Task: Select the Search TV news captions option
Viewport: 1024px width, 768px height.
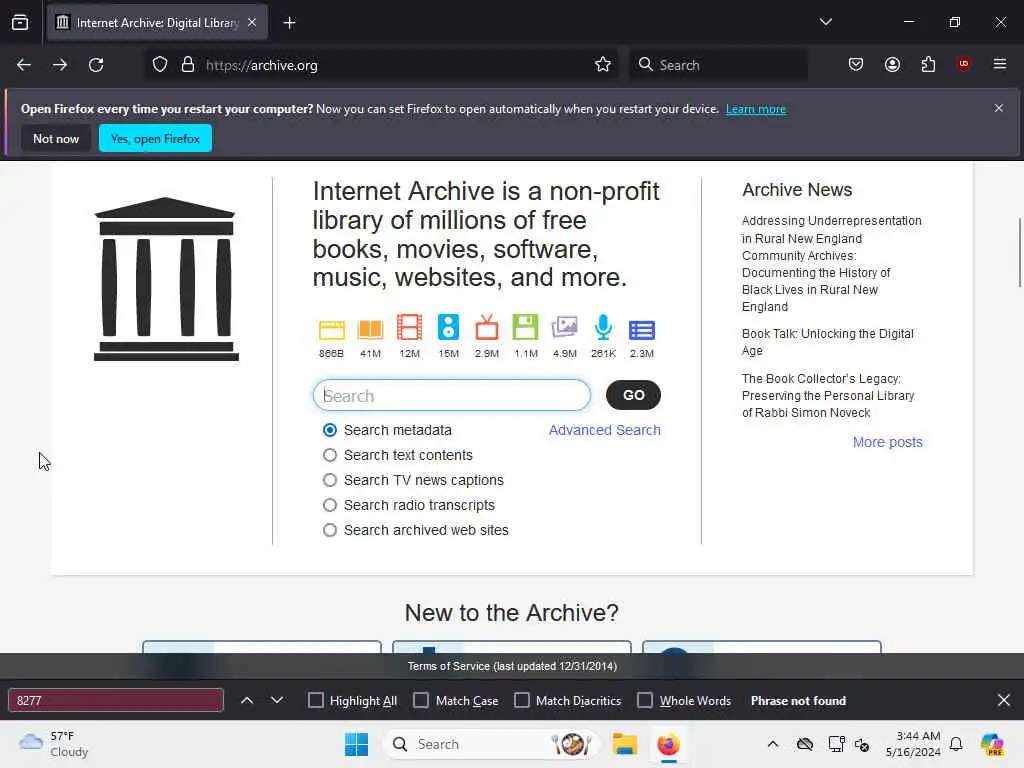Action: [330, 480]
